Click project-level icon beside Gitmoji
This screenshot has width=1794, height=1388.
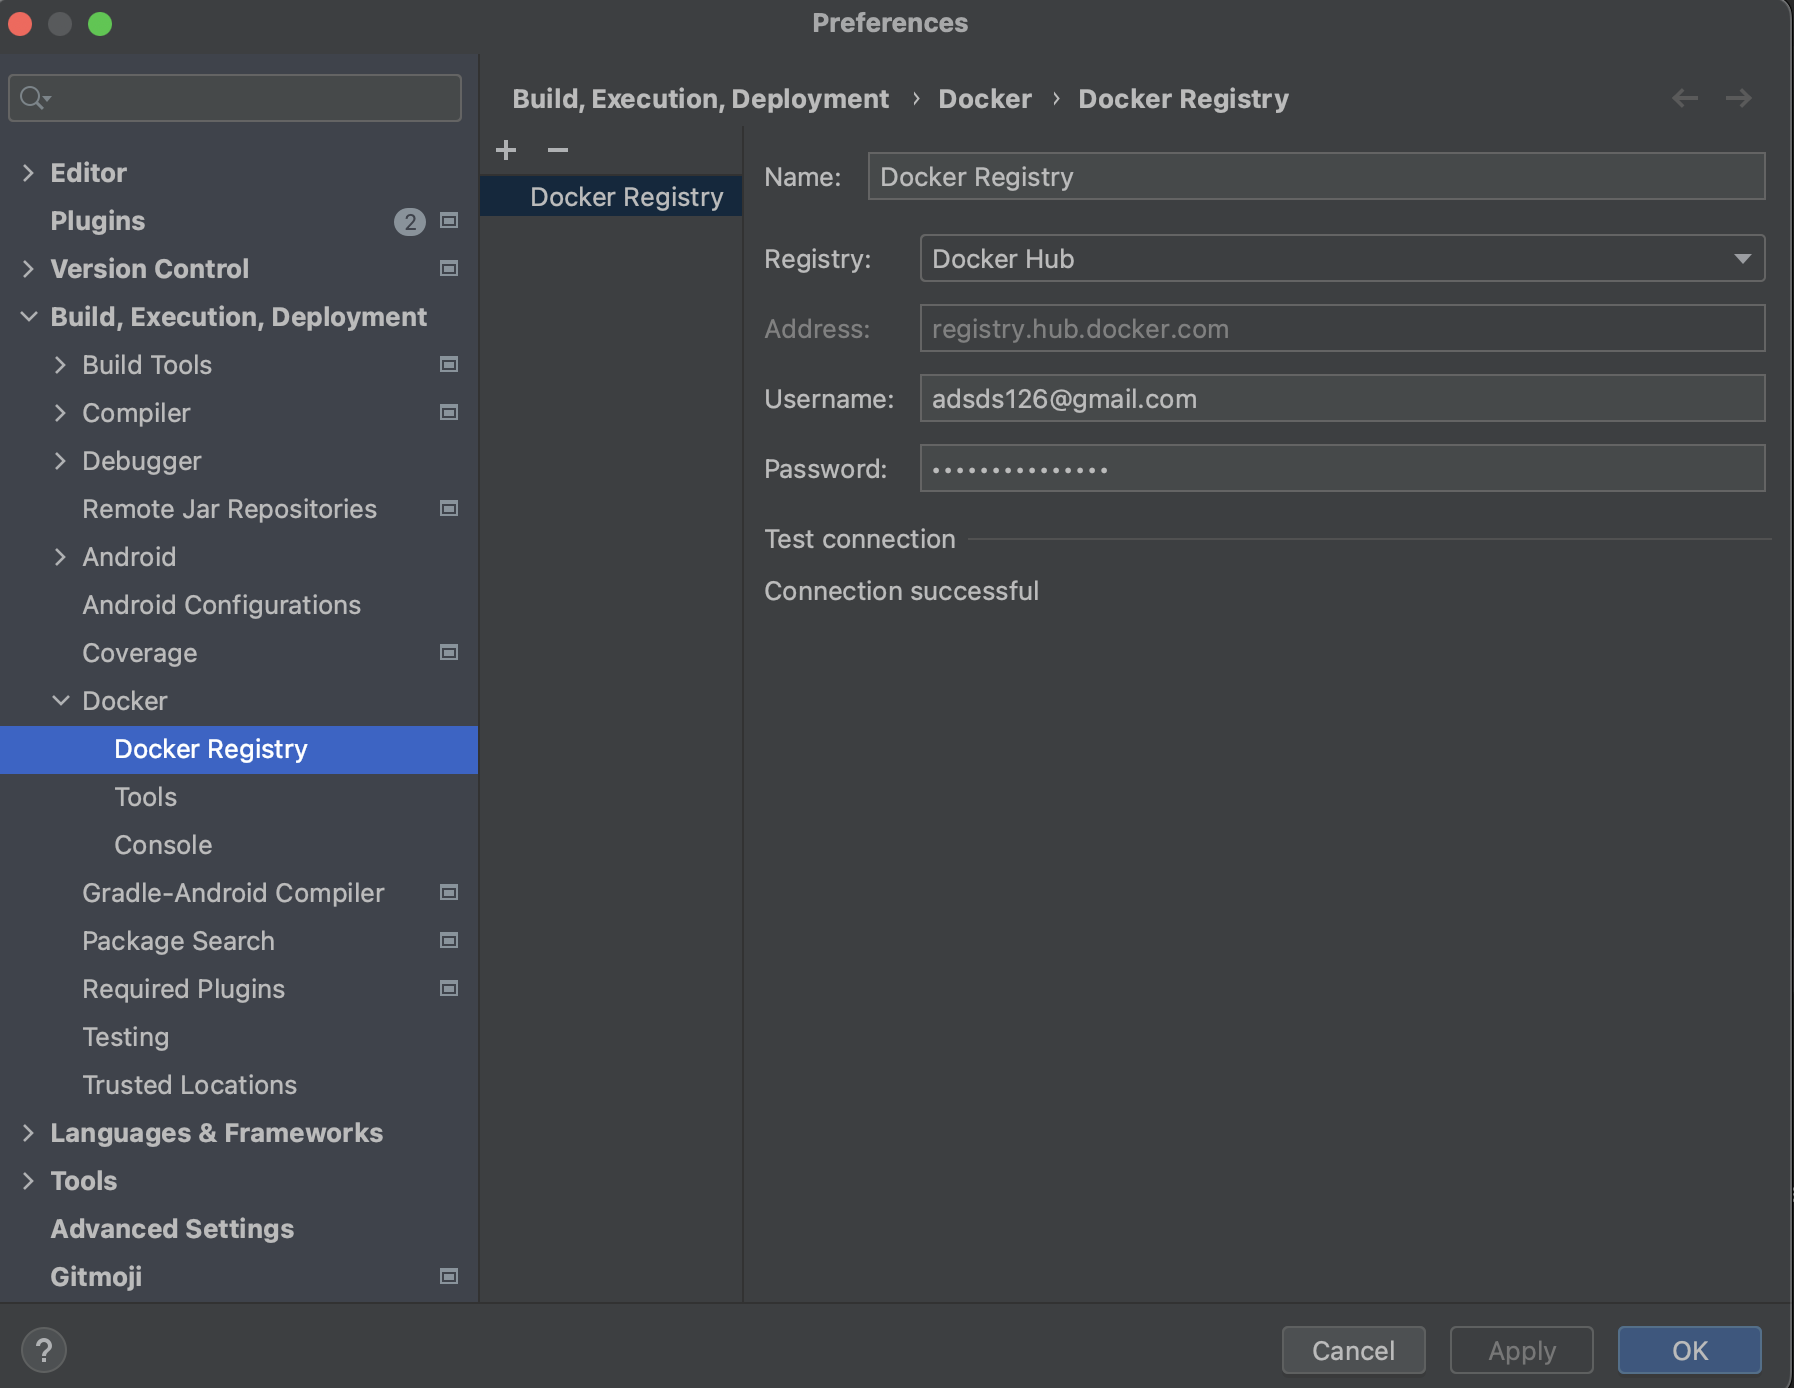(449, 1277)
